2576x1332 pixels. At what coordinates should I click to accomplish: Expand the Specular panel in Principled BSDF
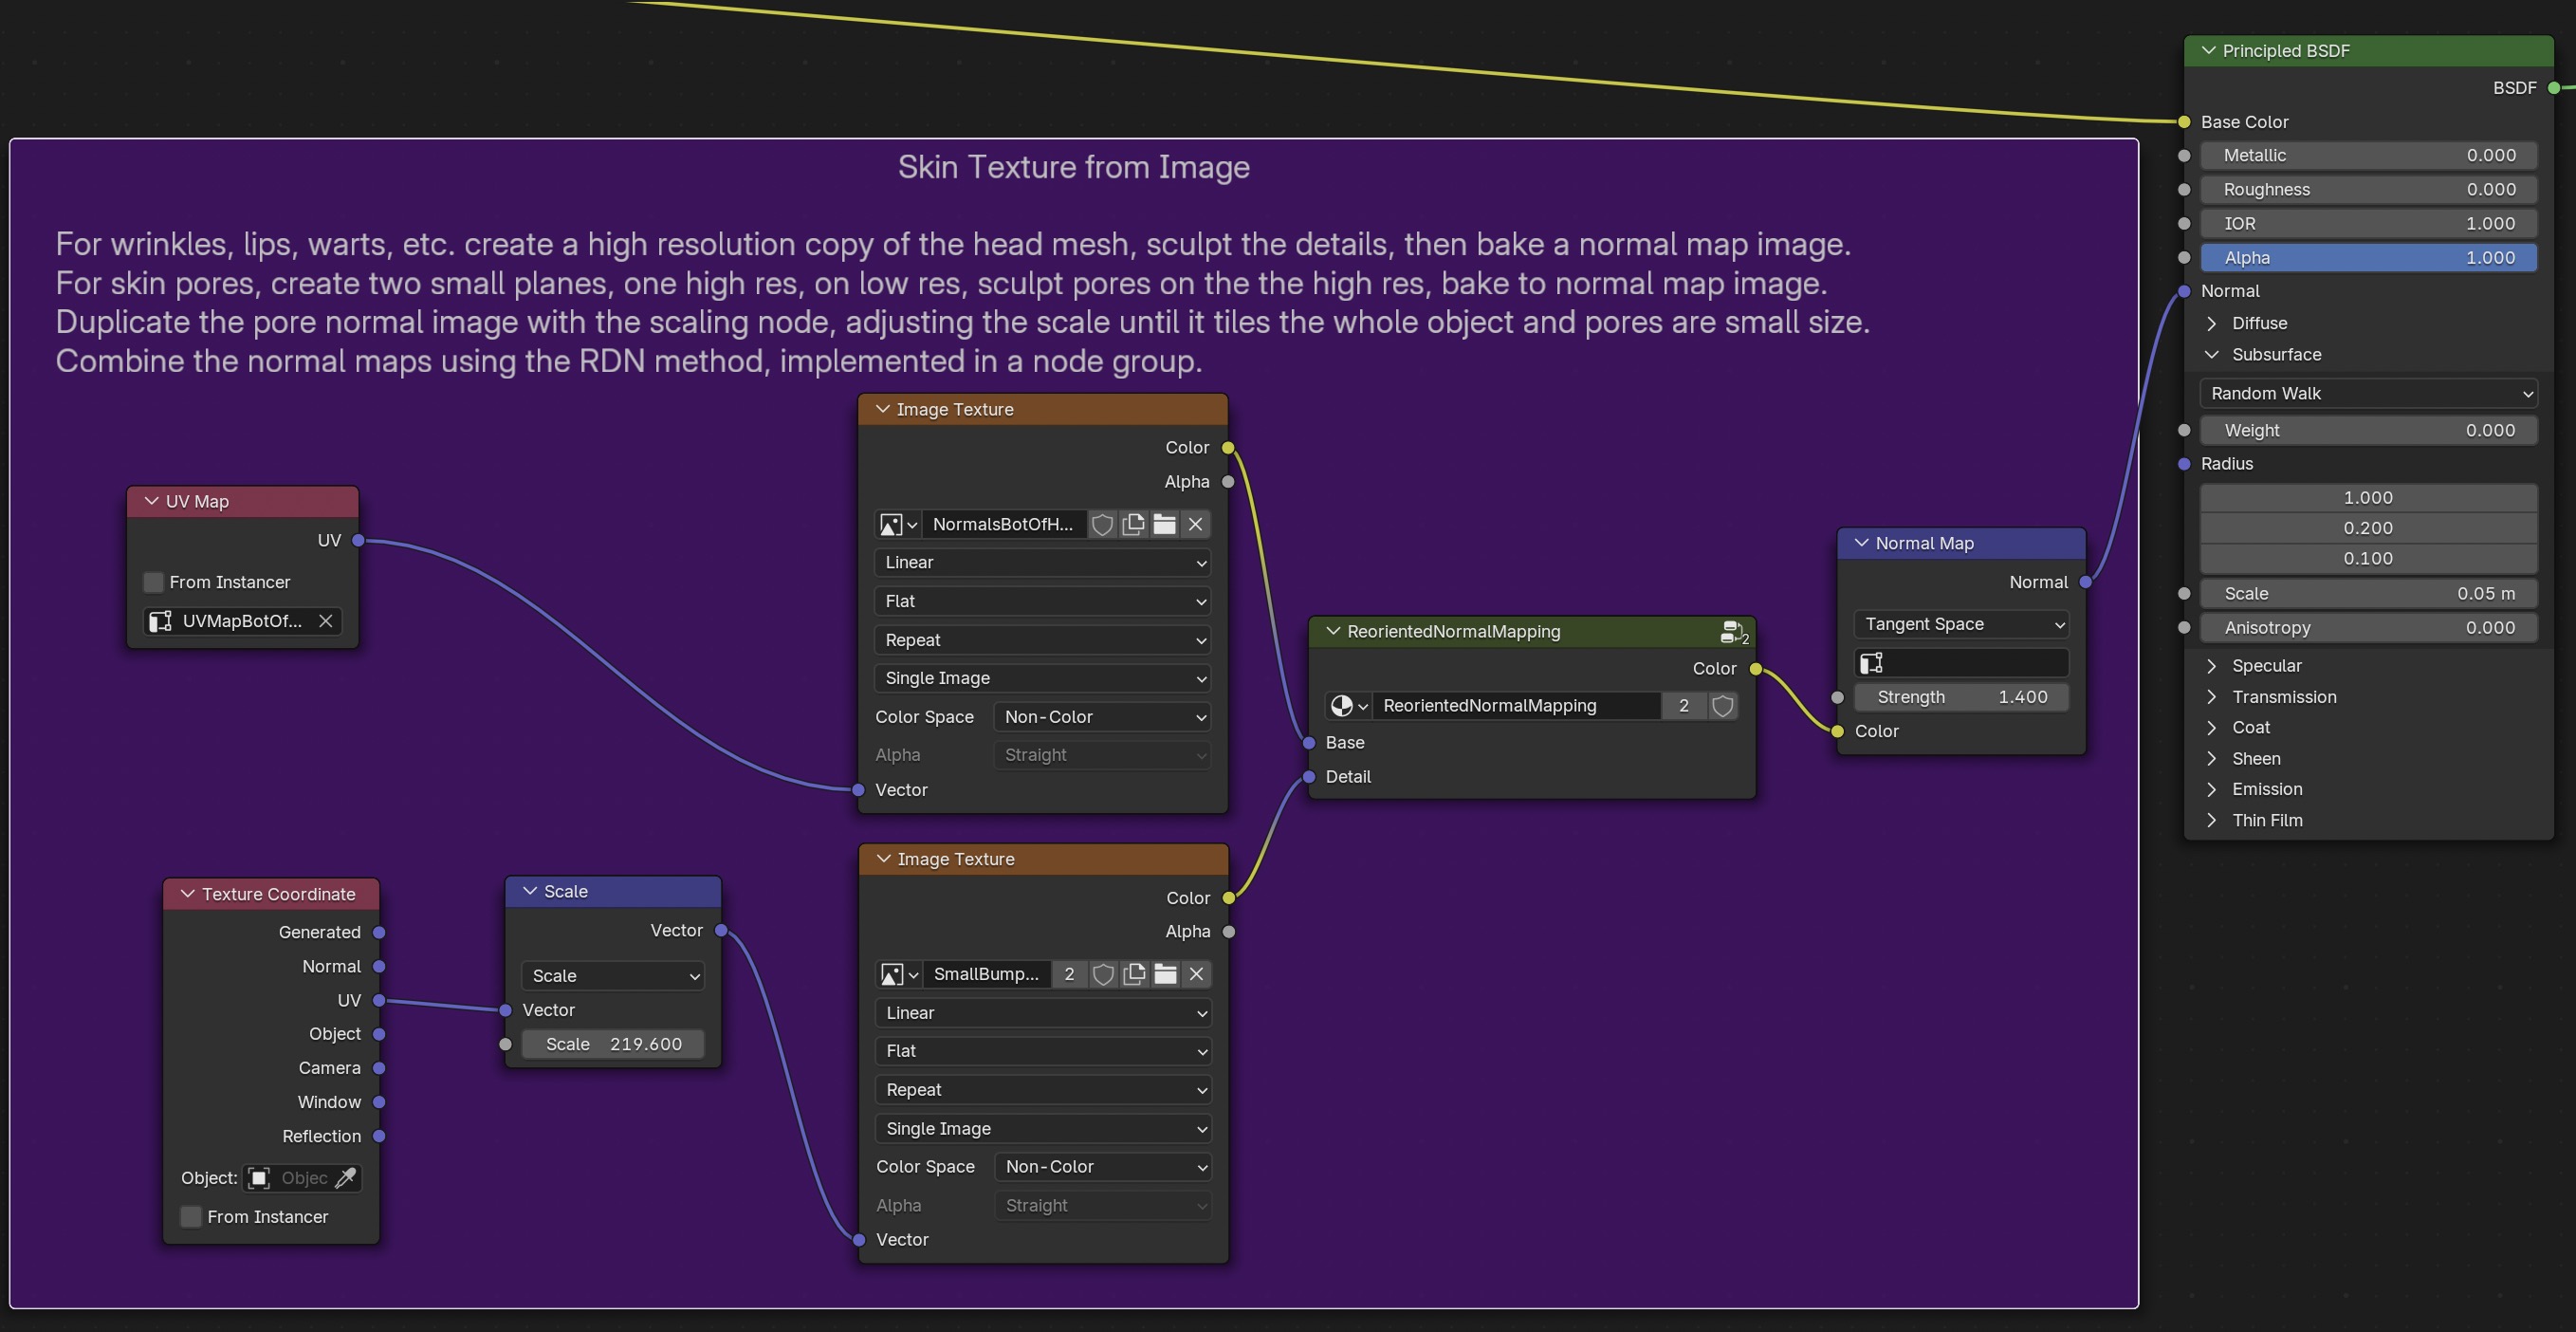[2212, 666]
